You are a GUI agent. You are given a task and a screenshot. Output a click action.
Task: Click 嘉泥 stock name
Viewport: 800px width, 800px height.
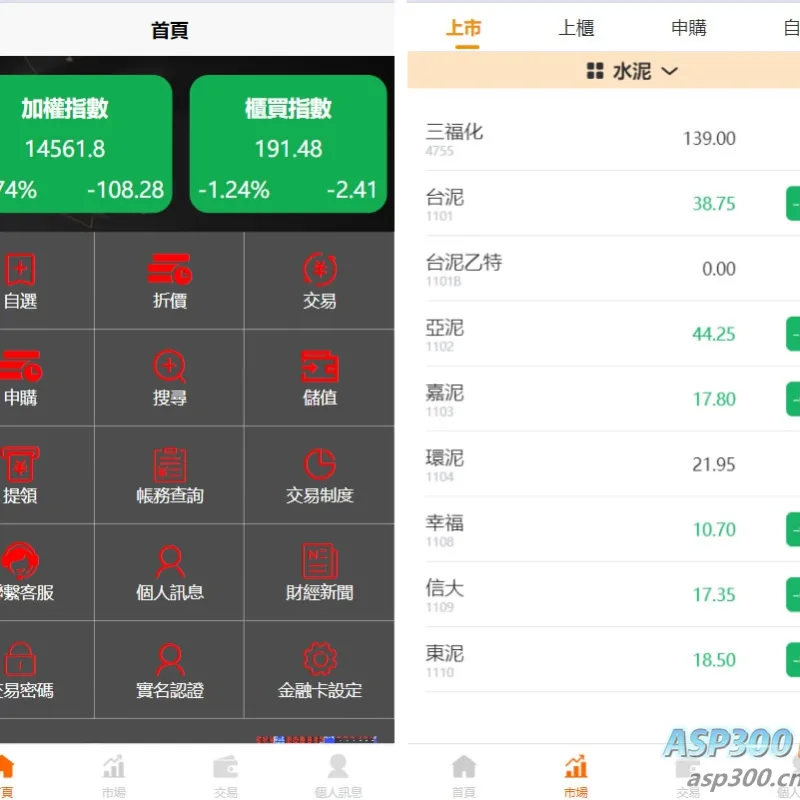pyautogui.click(x=444, y=393)
